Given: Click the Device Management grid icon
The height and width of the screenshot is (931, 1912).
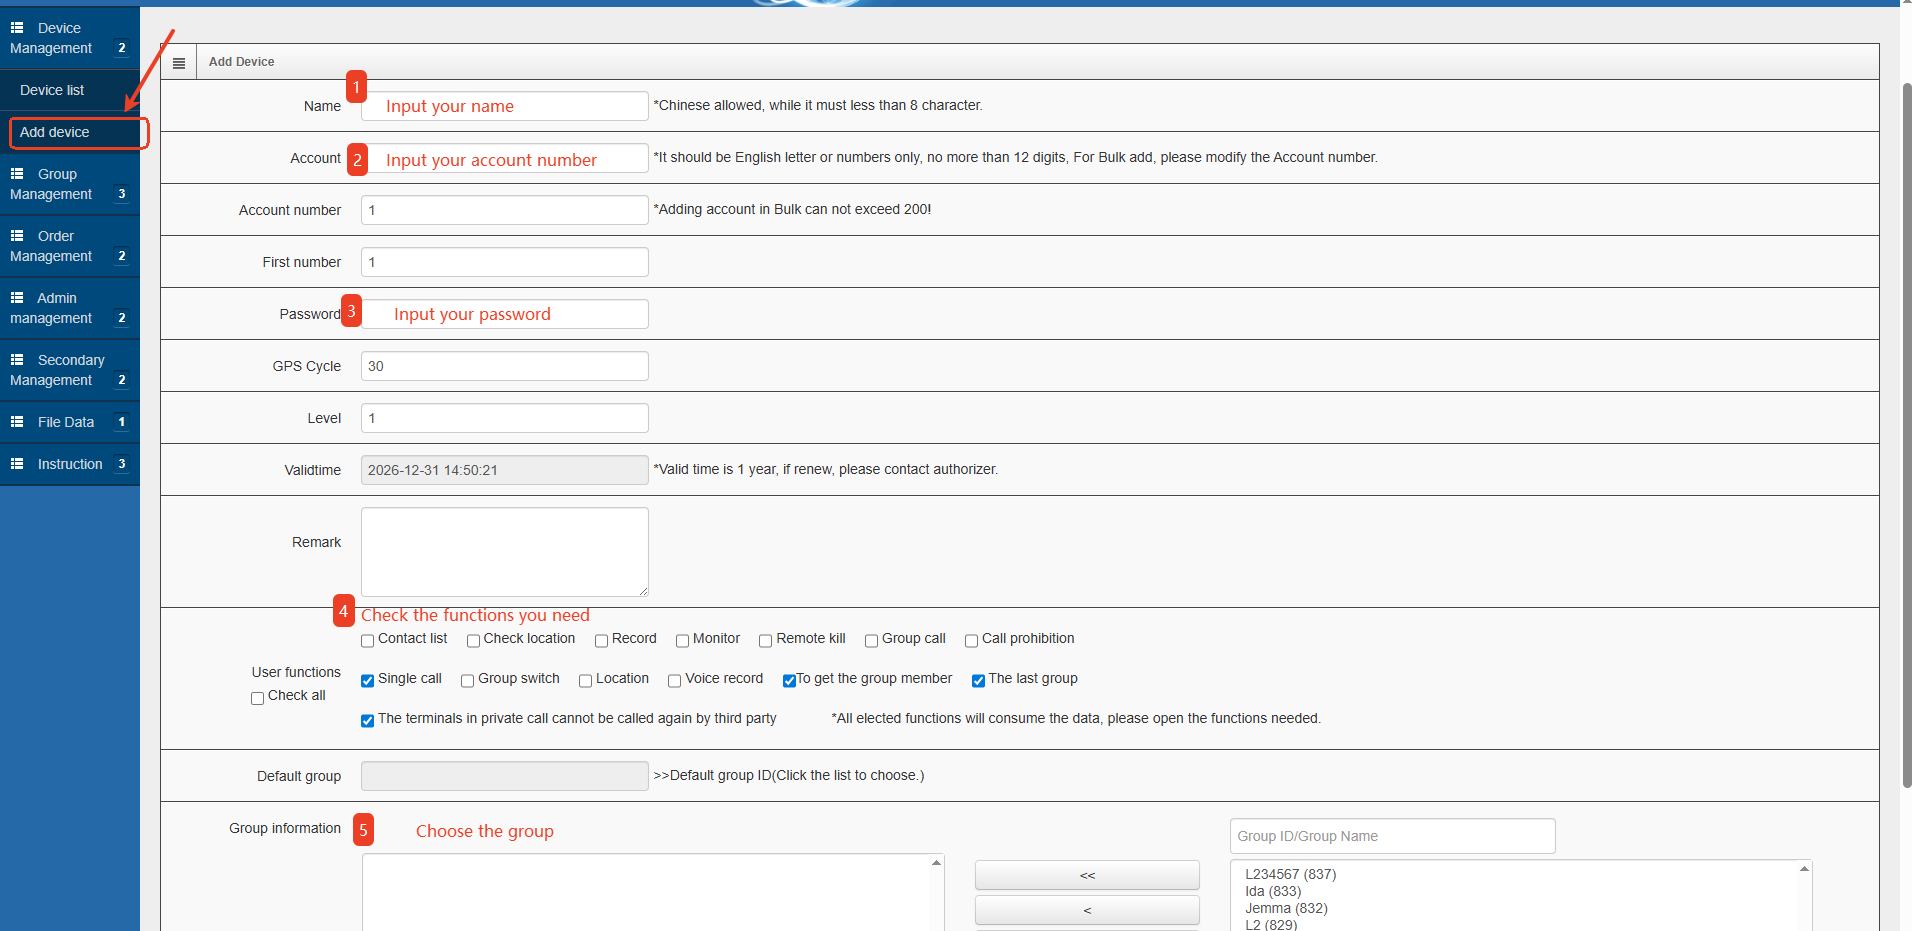Looking at the screenshot, I should pyautogui.click(x=16, y=28).
